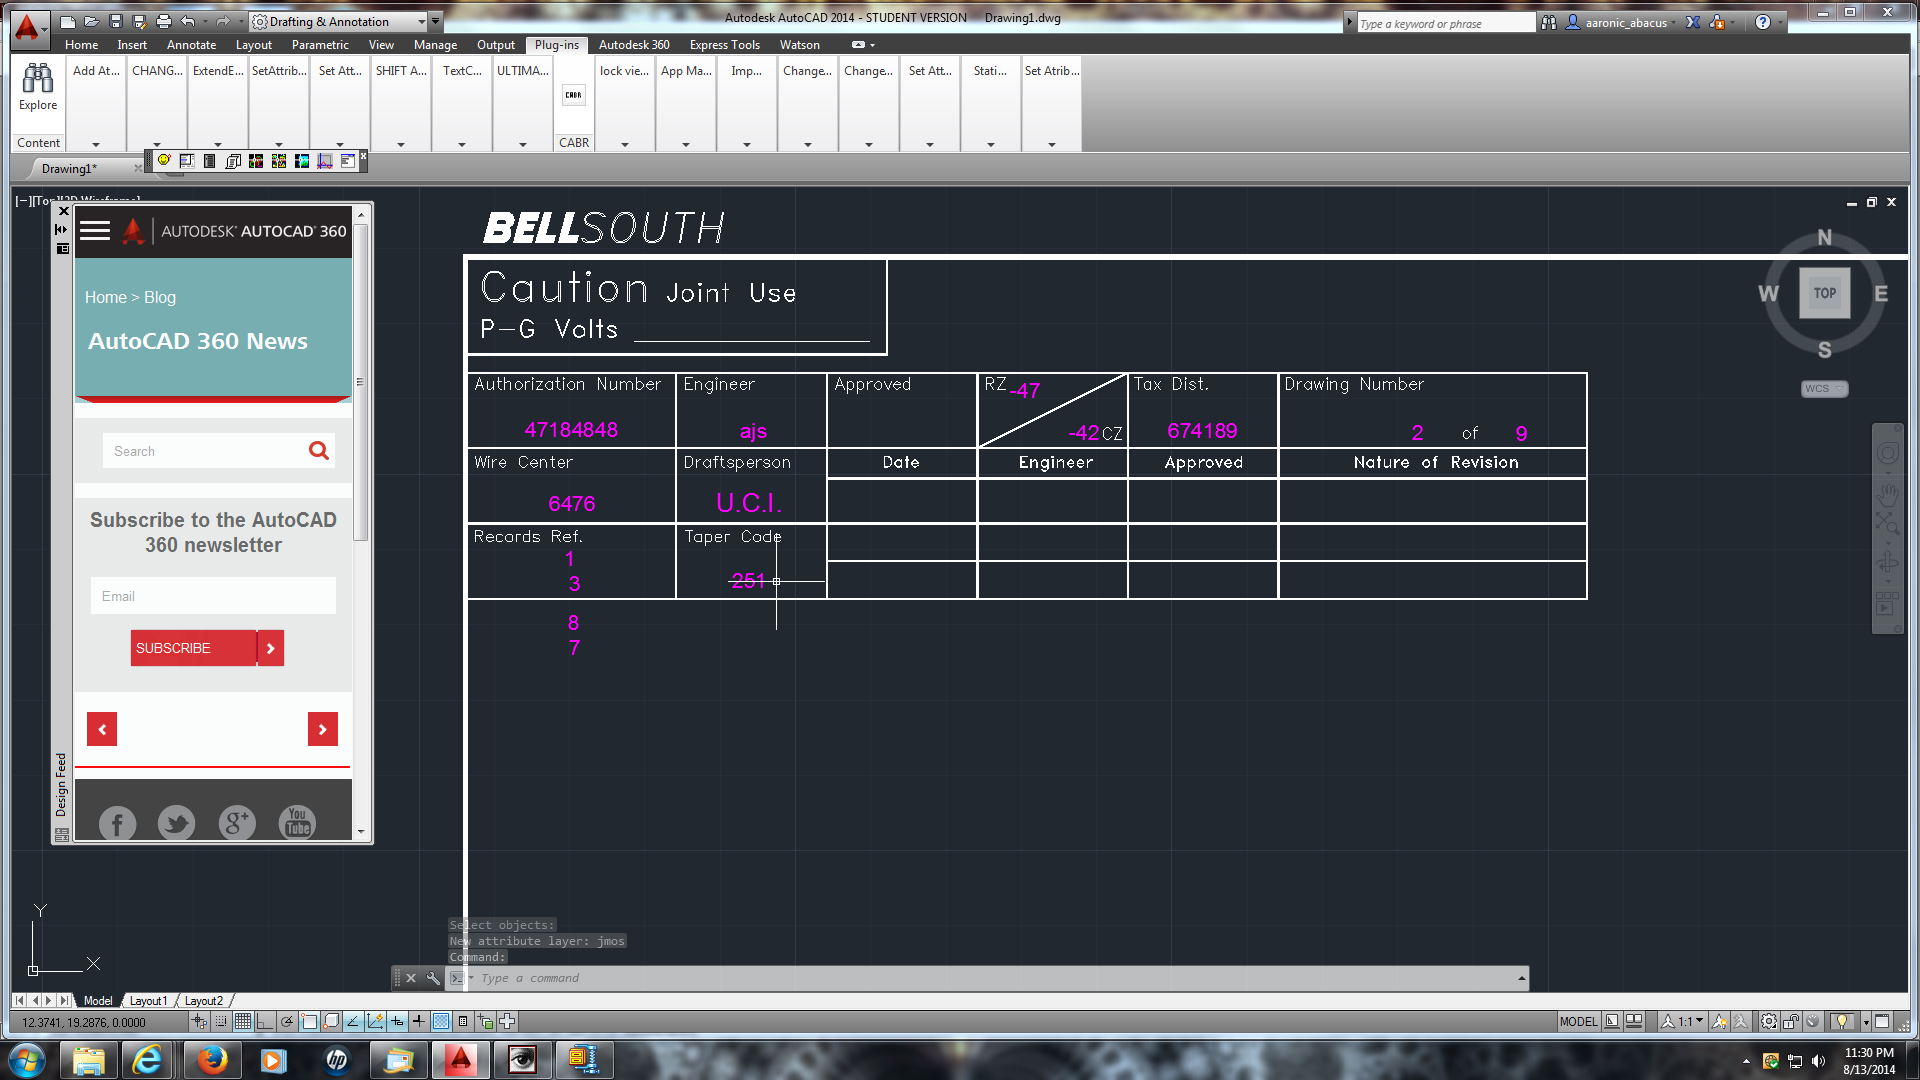
Task: Click the CABR plug-in icon
Action: tap(573, 96)
